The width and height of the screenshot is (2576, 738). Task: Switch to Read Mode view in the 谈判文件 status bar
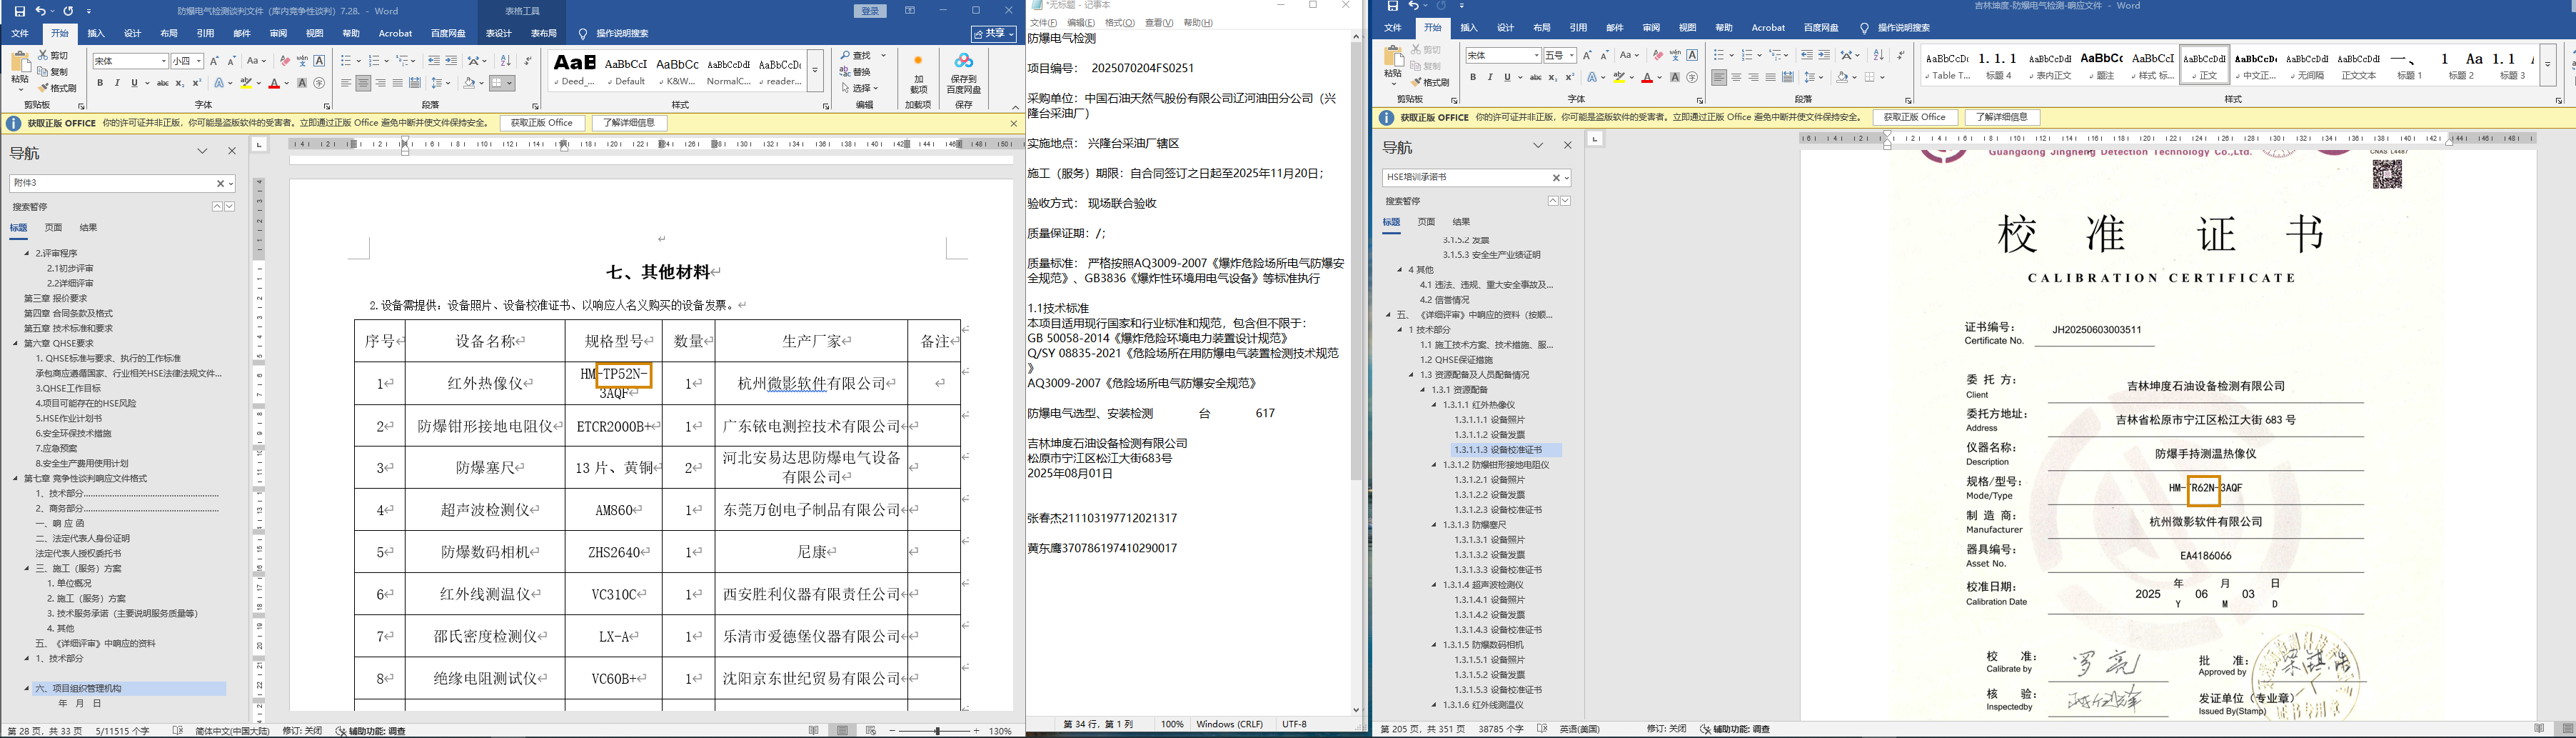pos(814,731)
